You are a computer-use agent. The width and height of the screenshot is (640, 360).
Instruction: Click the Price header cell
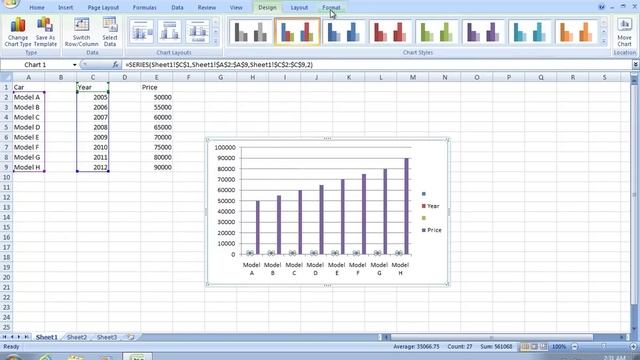(156, 87)
